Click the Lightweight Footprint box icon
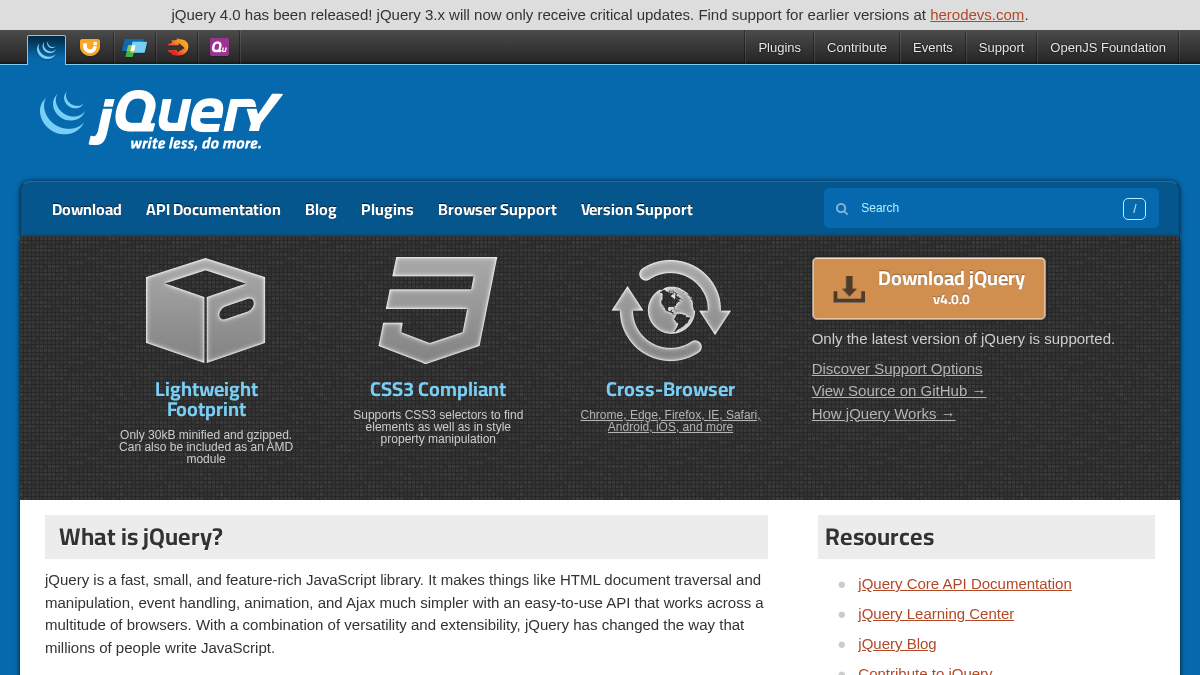The image size is (1200, 675). pos(206,310)
